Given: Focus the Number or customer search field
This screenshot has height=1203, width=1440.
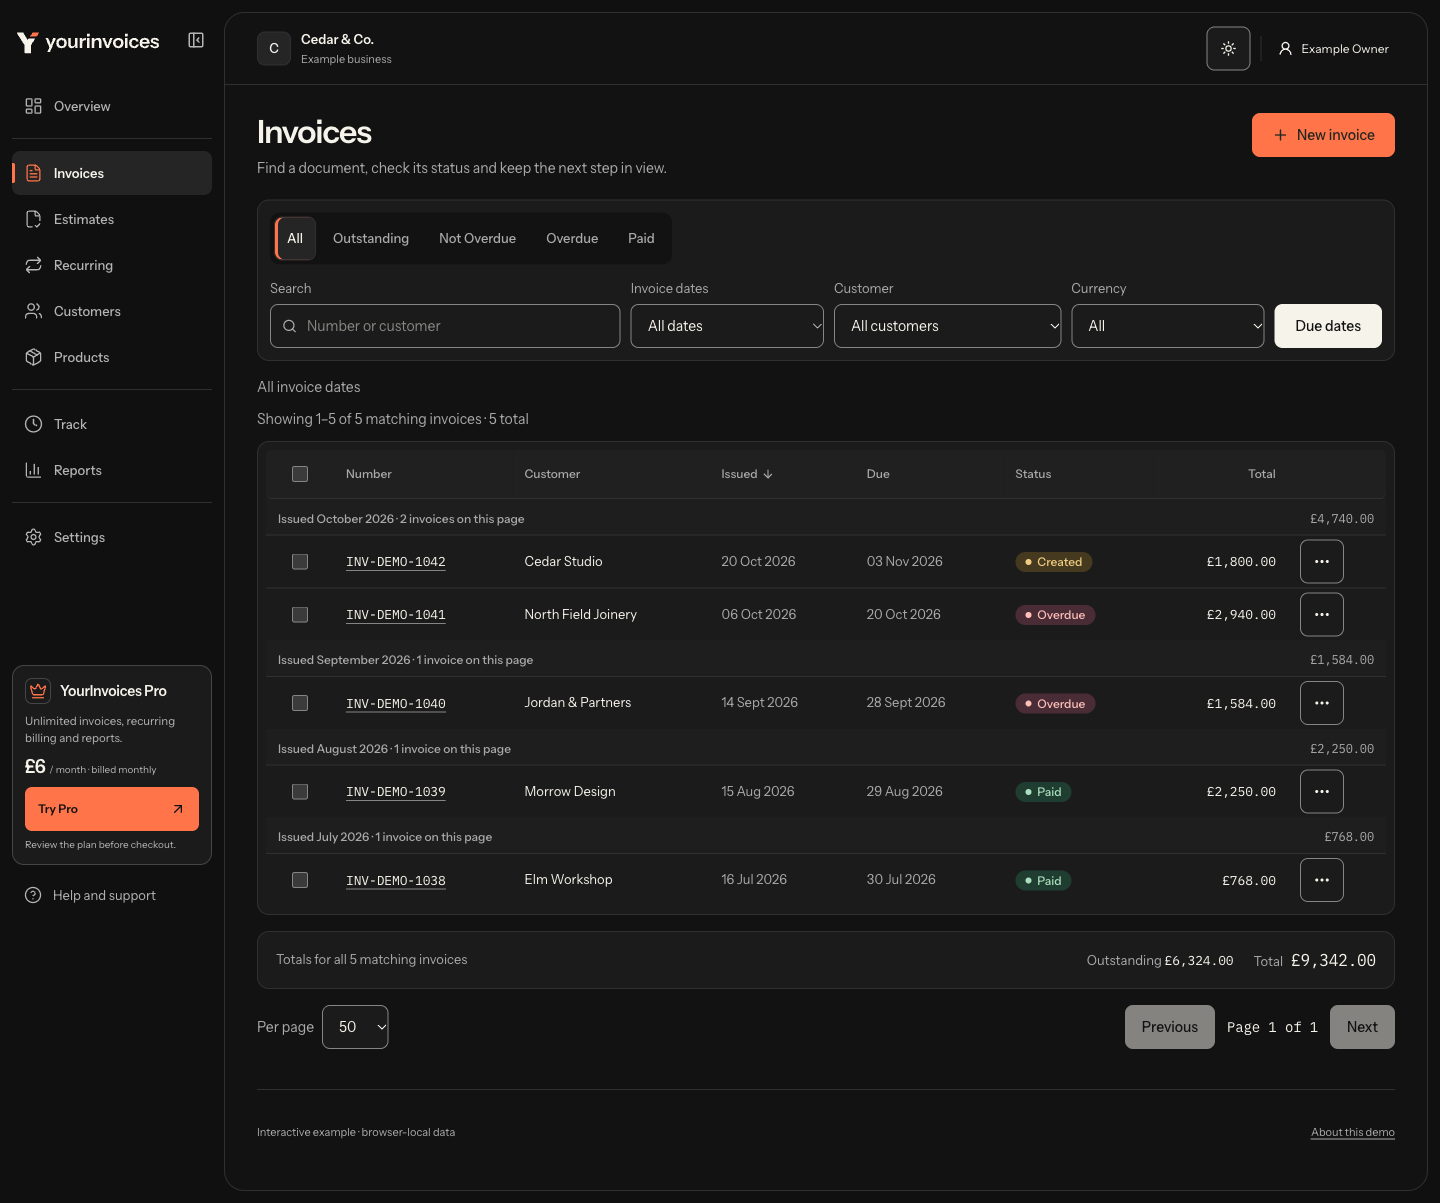Looking at the screenshot, I should [x=445, y=326].
